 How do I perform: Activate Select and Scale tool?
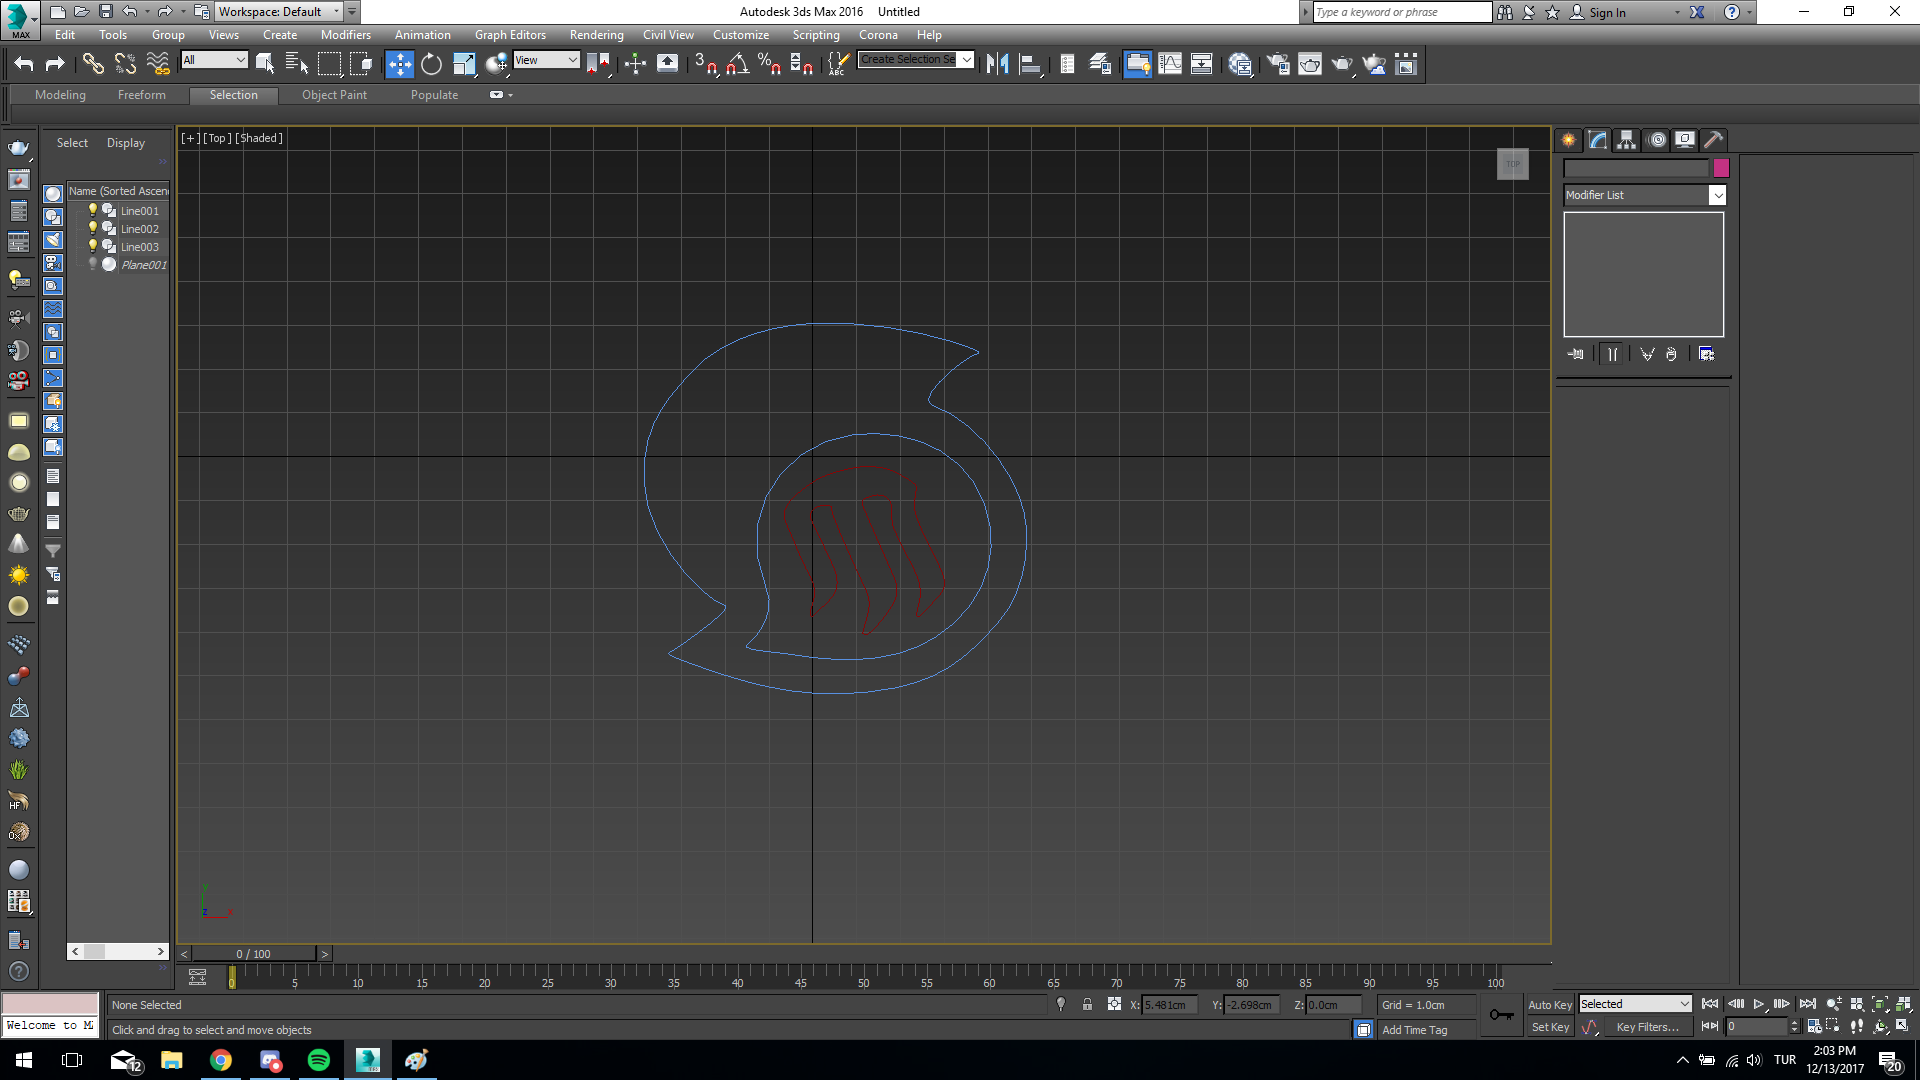[x=464, y=64]
